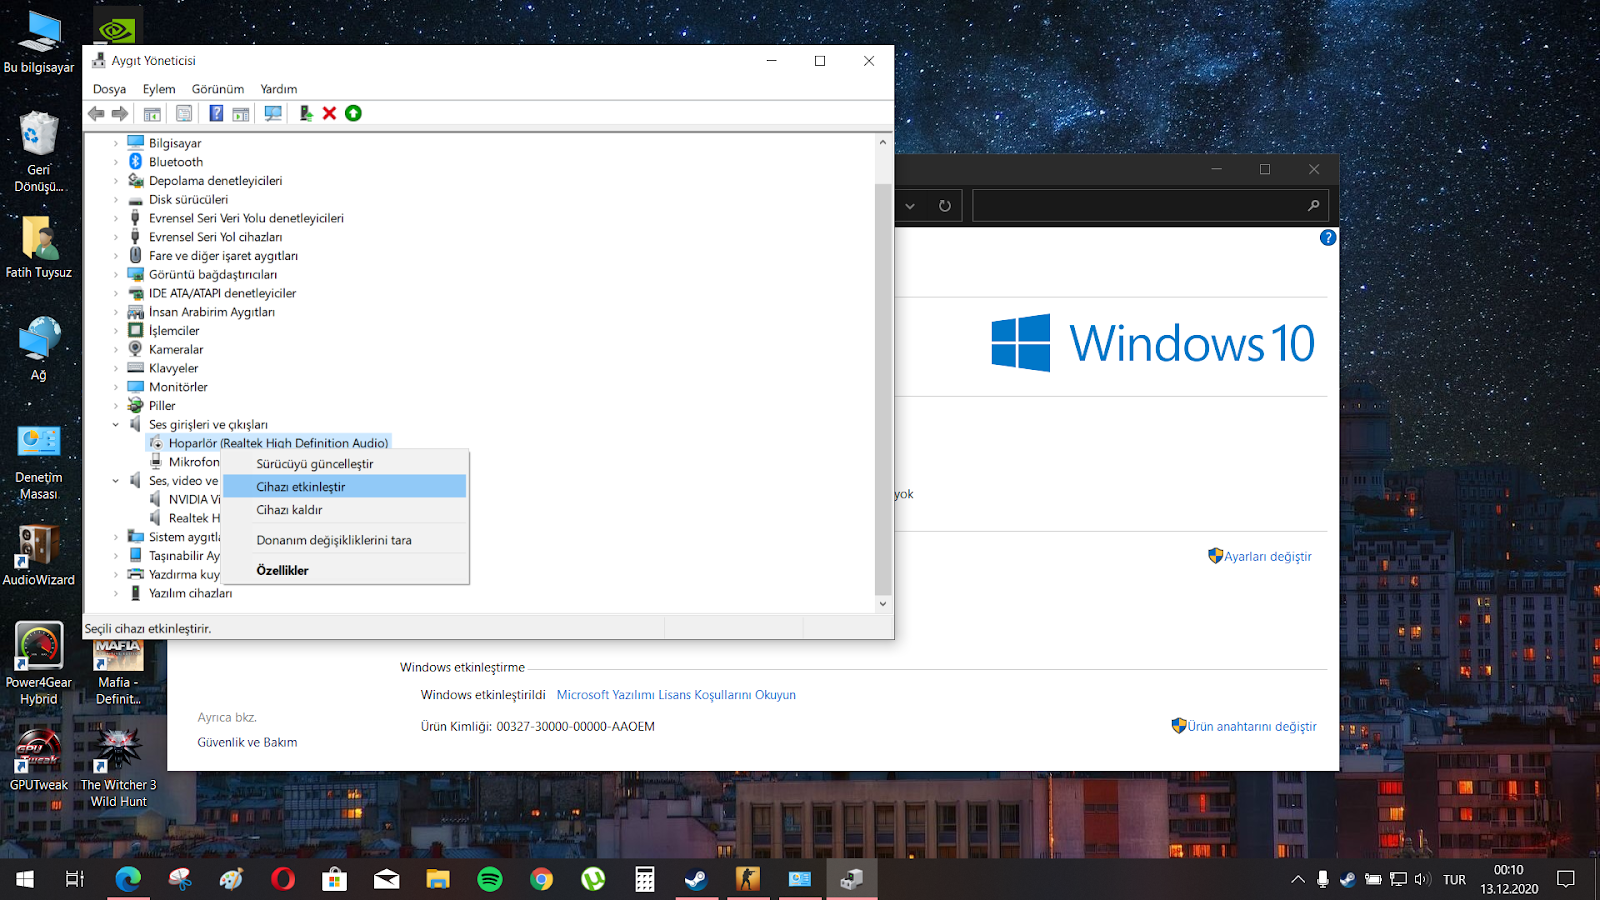1600x900 pixels.
Task: Open Google Chrome from the taskbar
Action: [x=541, y=879]
